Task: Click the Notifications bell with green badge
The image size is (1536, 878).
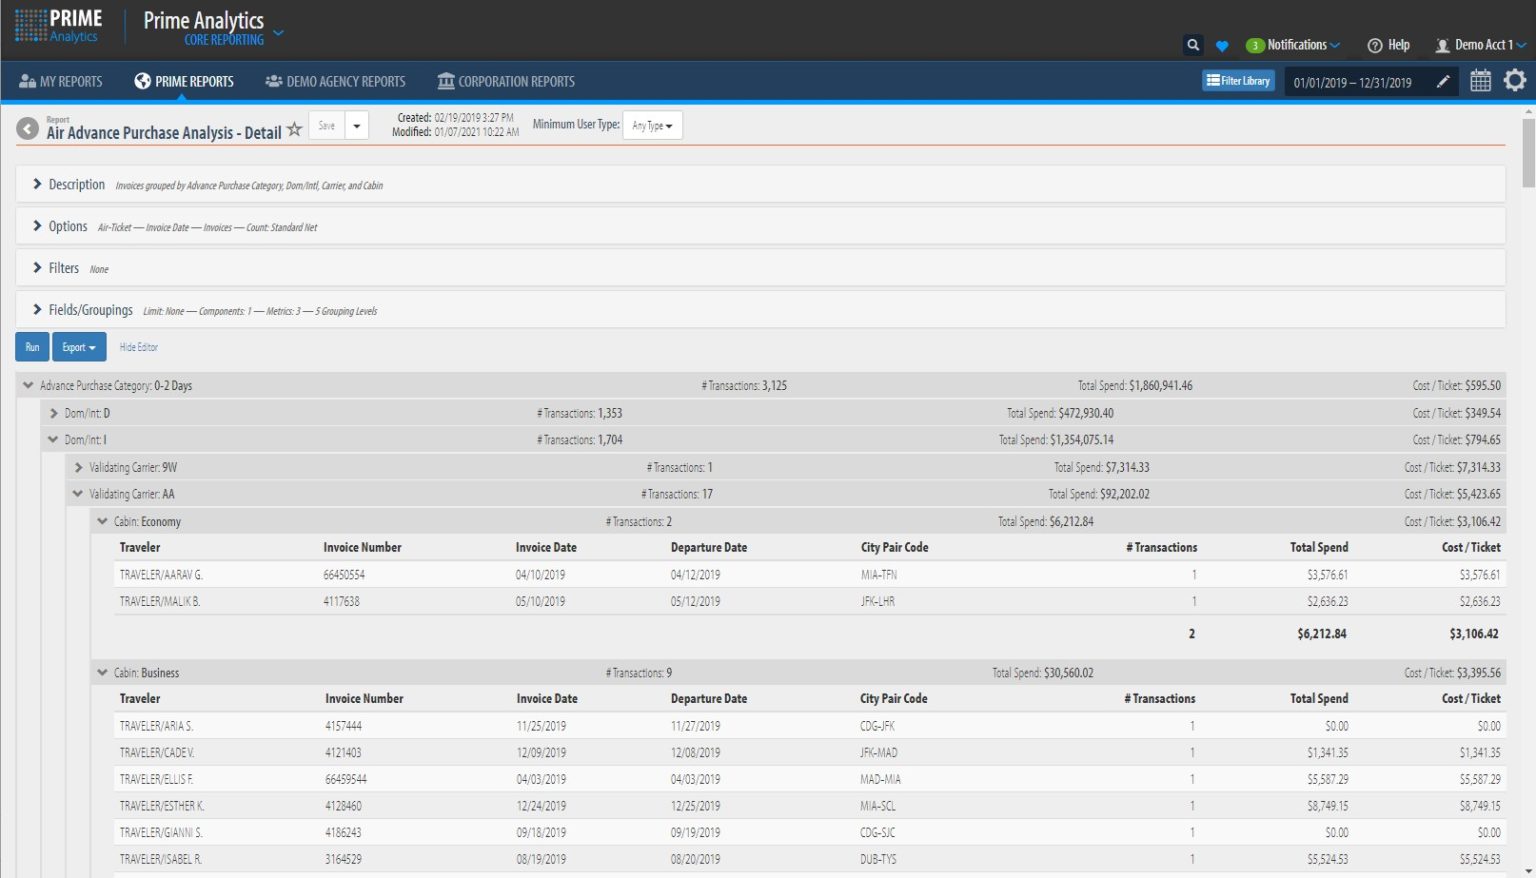Action: (1255, 44)
